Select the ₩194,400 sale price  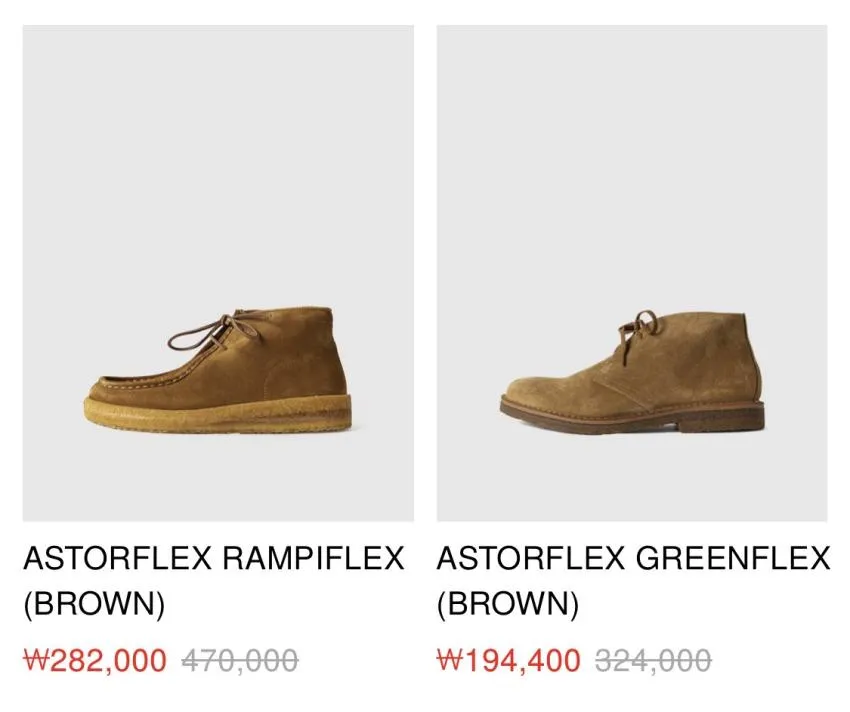pos(508,660)
